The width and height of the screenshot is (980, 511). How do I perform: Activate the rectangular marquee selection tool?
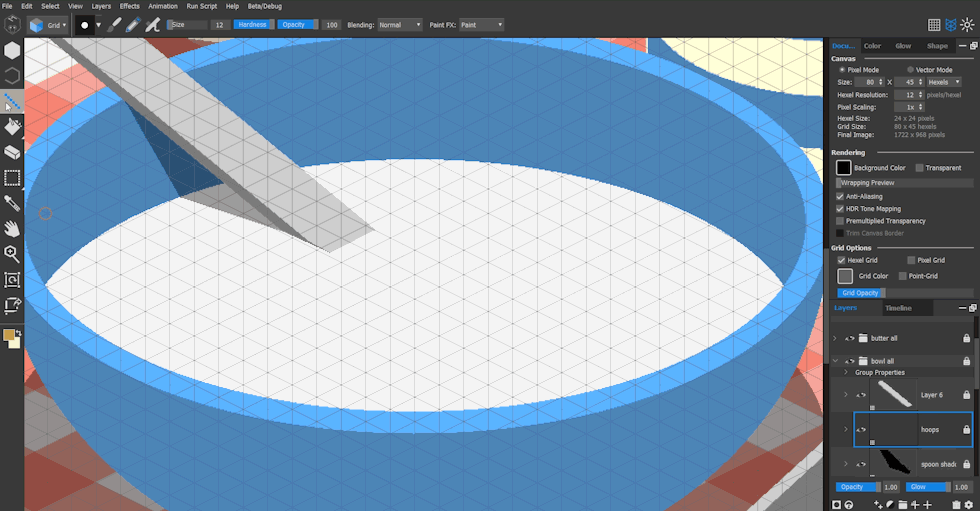click(x=12, y=178)
